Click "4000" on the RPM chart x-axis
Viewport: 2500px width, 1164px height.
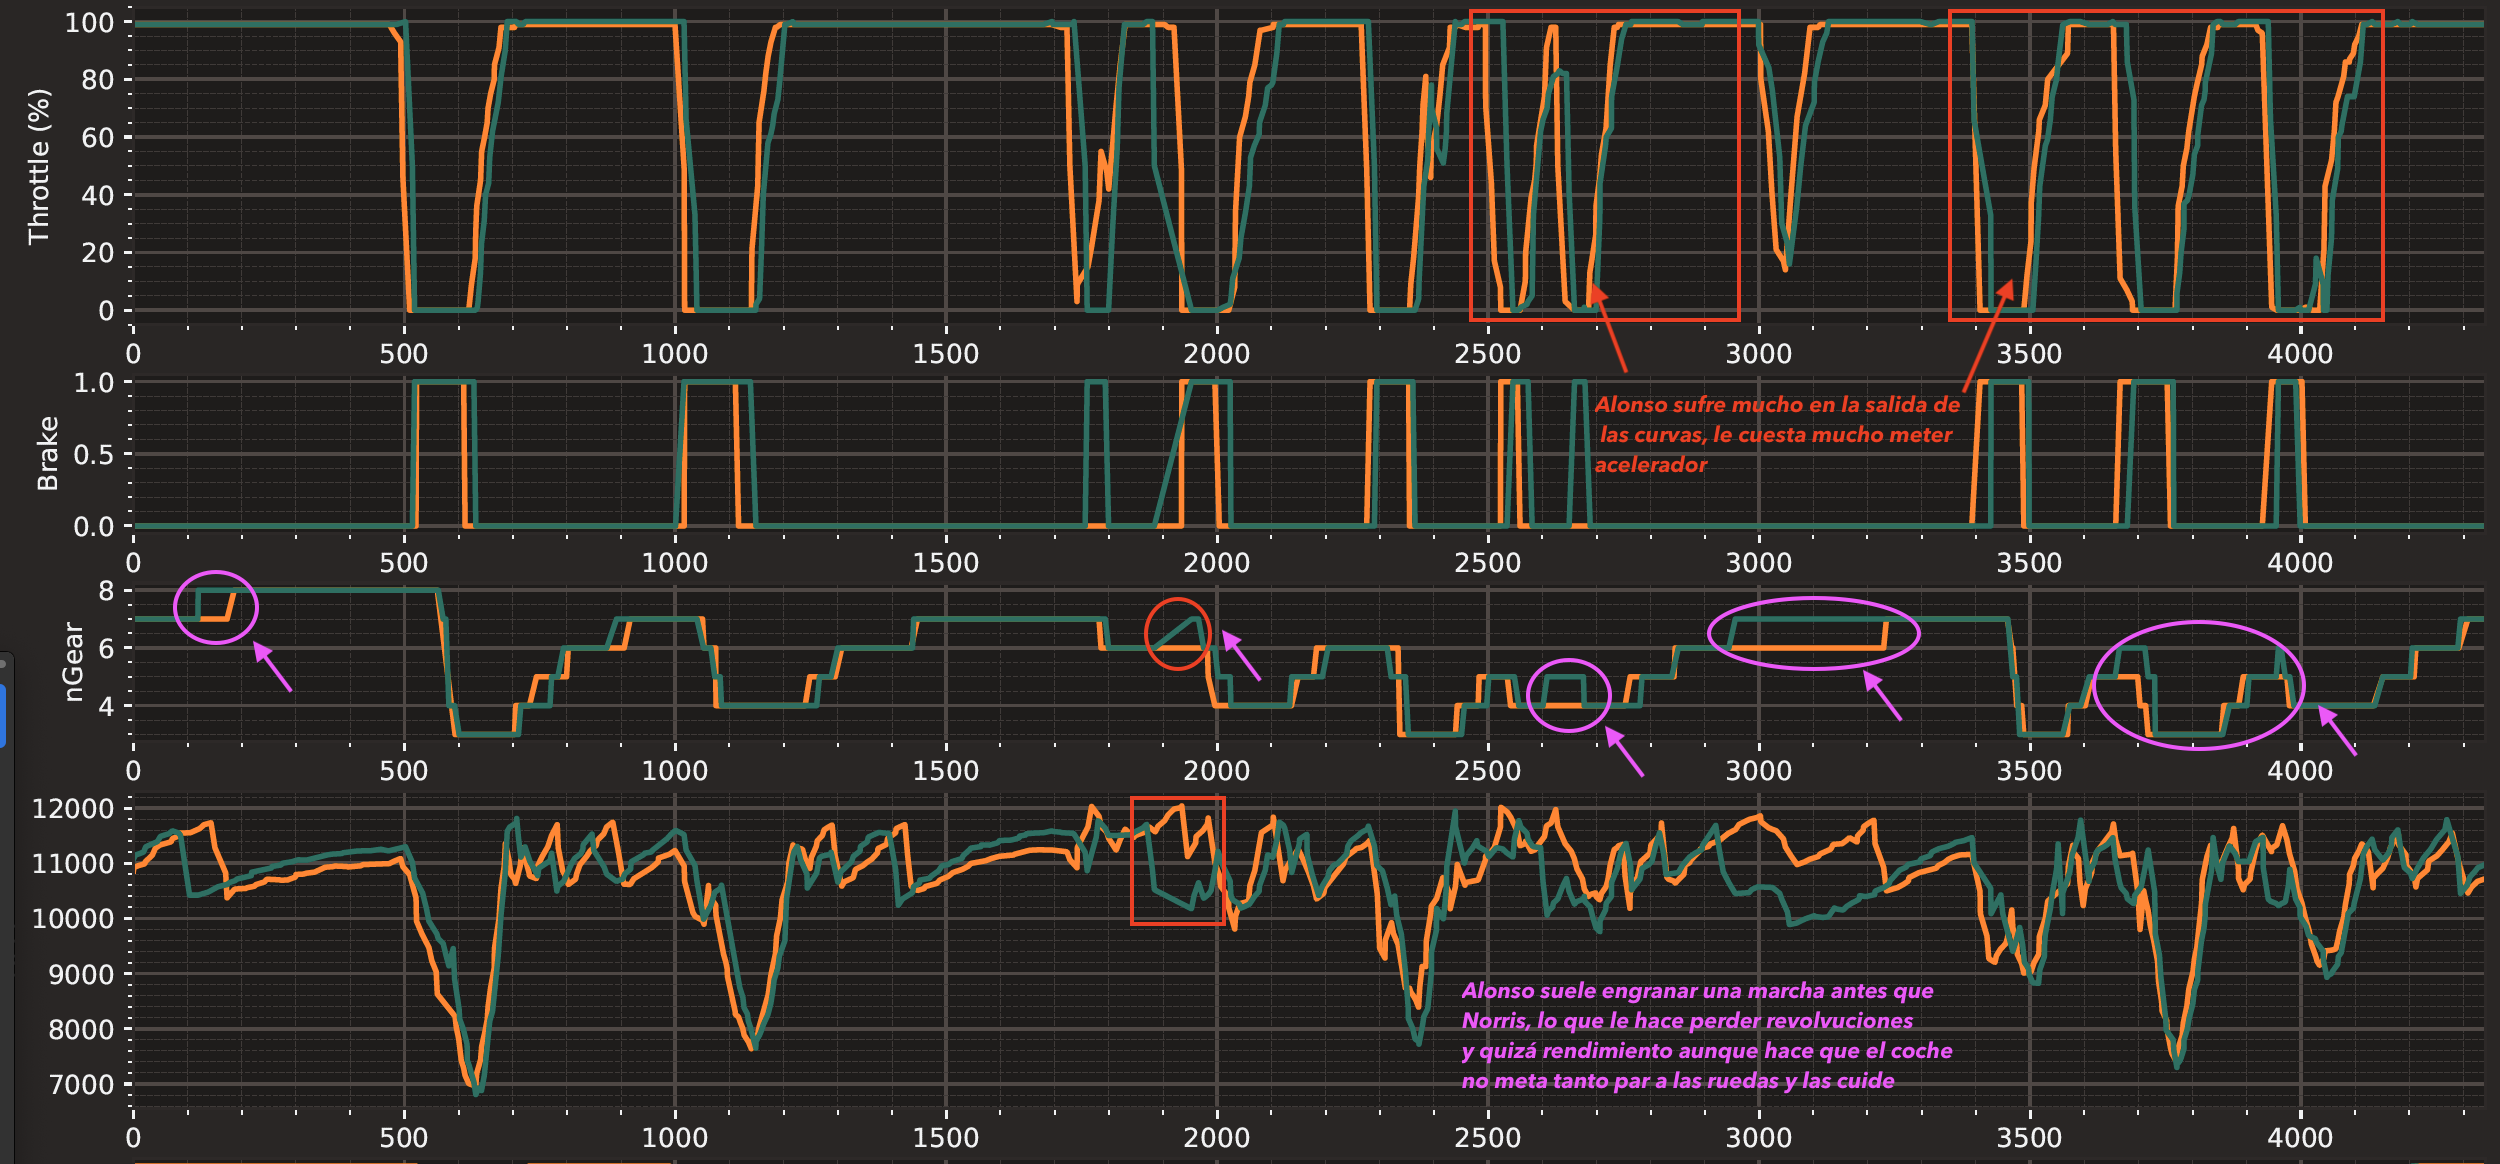pos(2300,1138)
